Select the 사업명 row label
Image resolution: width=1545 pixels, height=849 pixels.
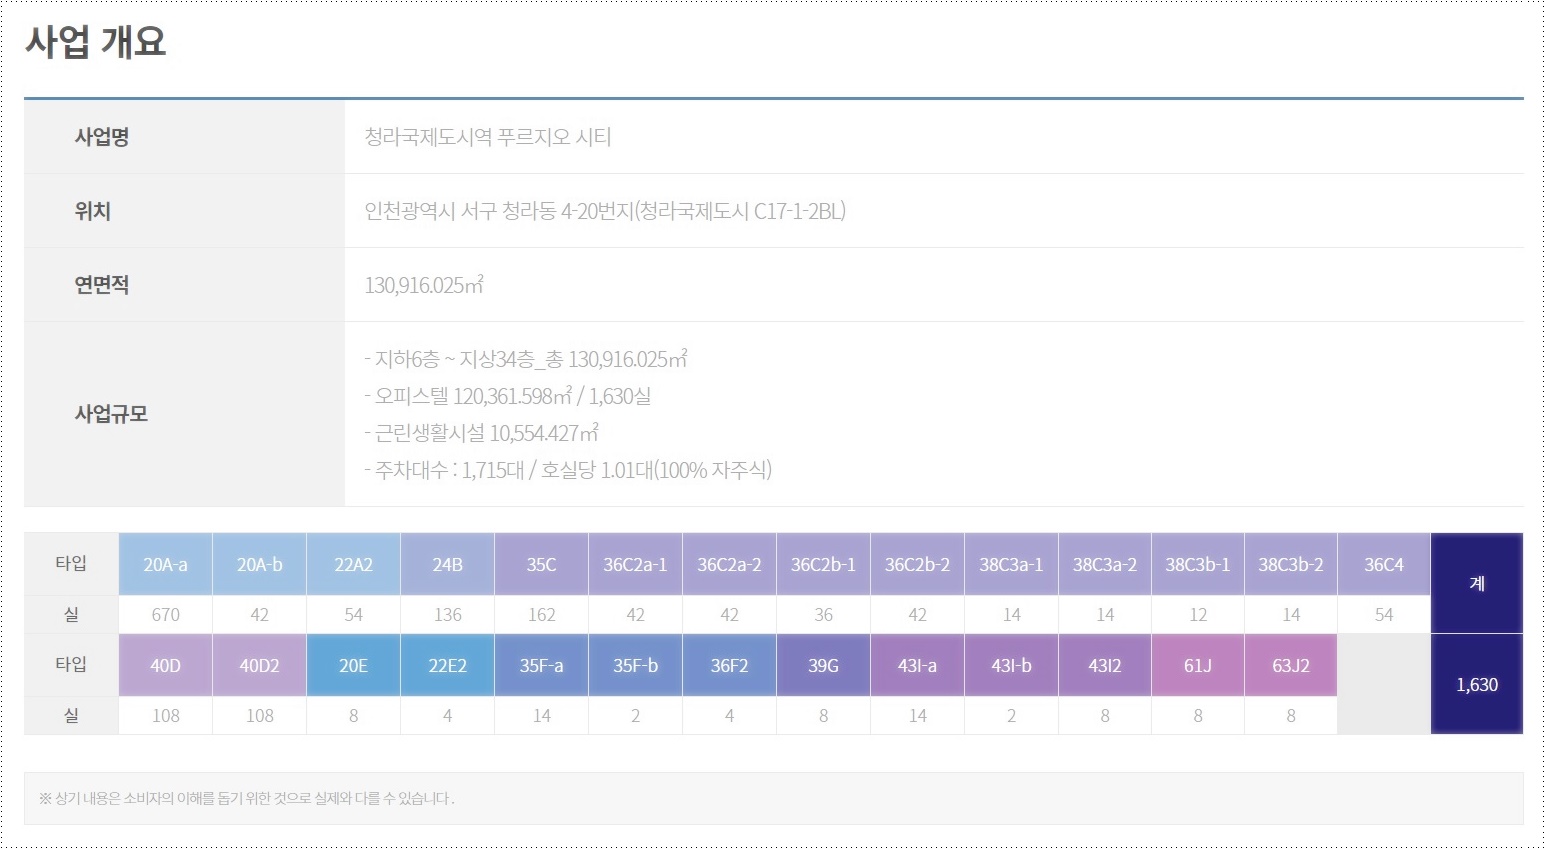pos(102,137)
